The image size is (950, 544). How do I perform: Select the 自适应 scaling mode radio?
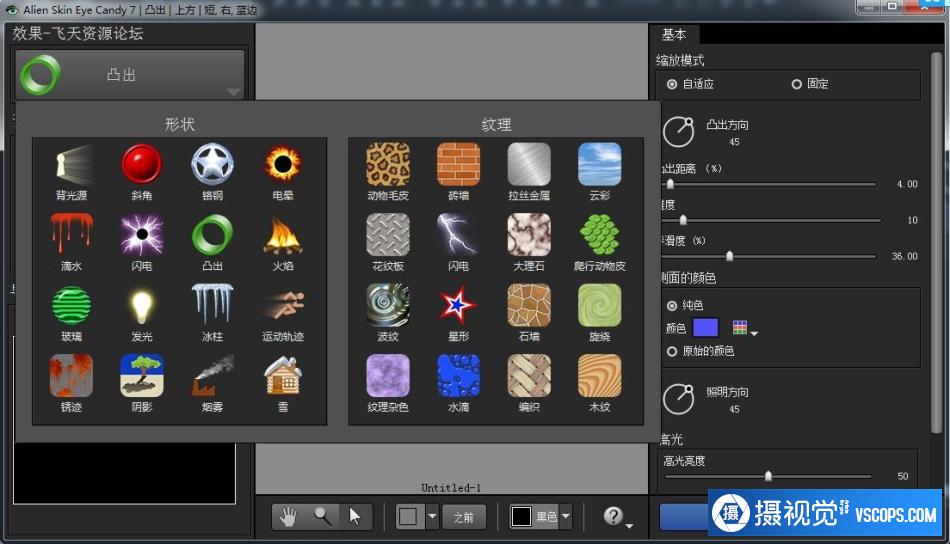[671, 84]
